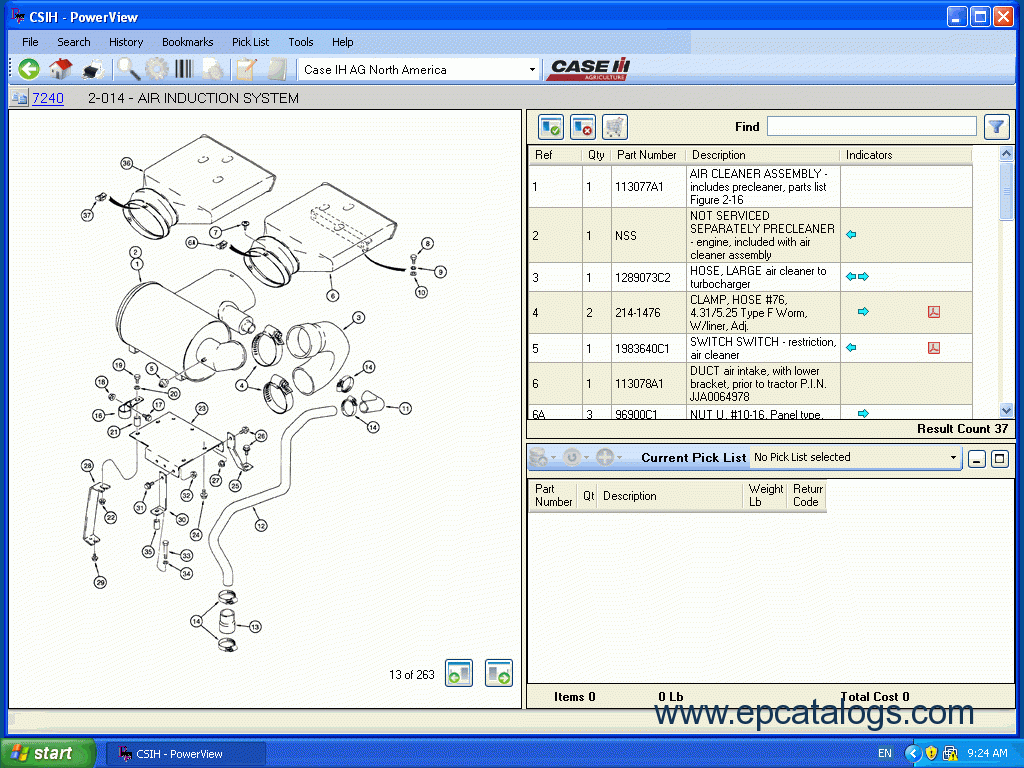Open the Search menu
Viewport: 1024px width, 768px height.
coord(74,42)
